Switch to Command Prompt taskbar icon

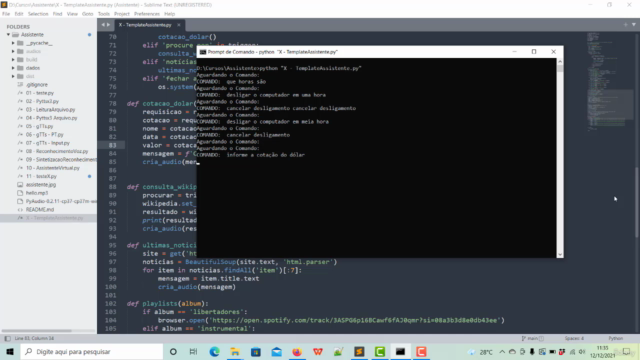(x=400, y=351)
